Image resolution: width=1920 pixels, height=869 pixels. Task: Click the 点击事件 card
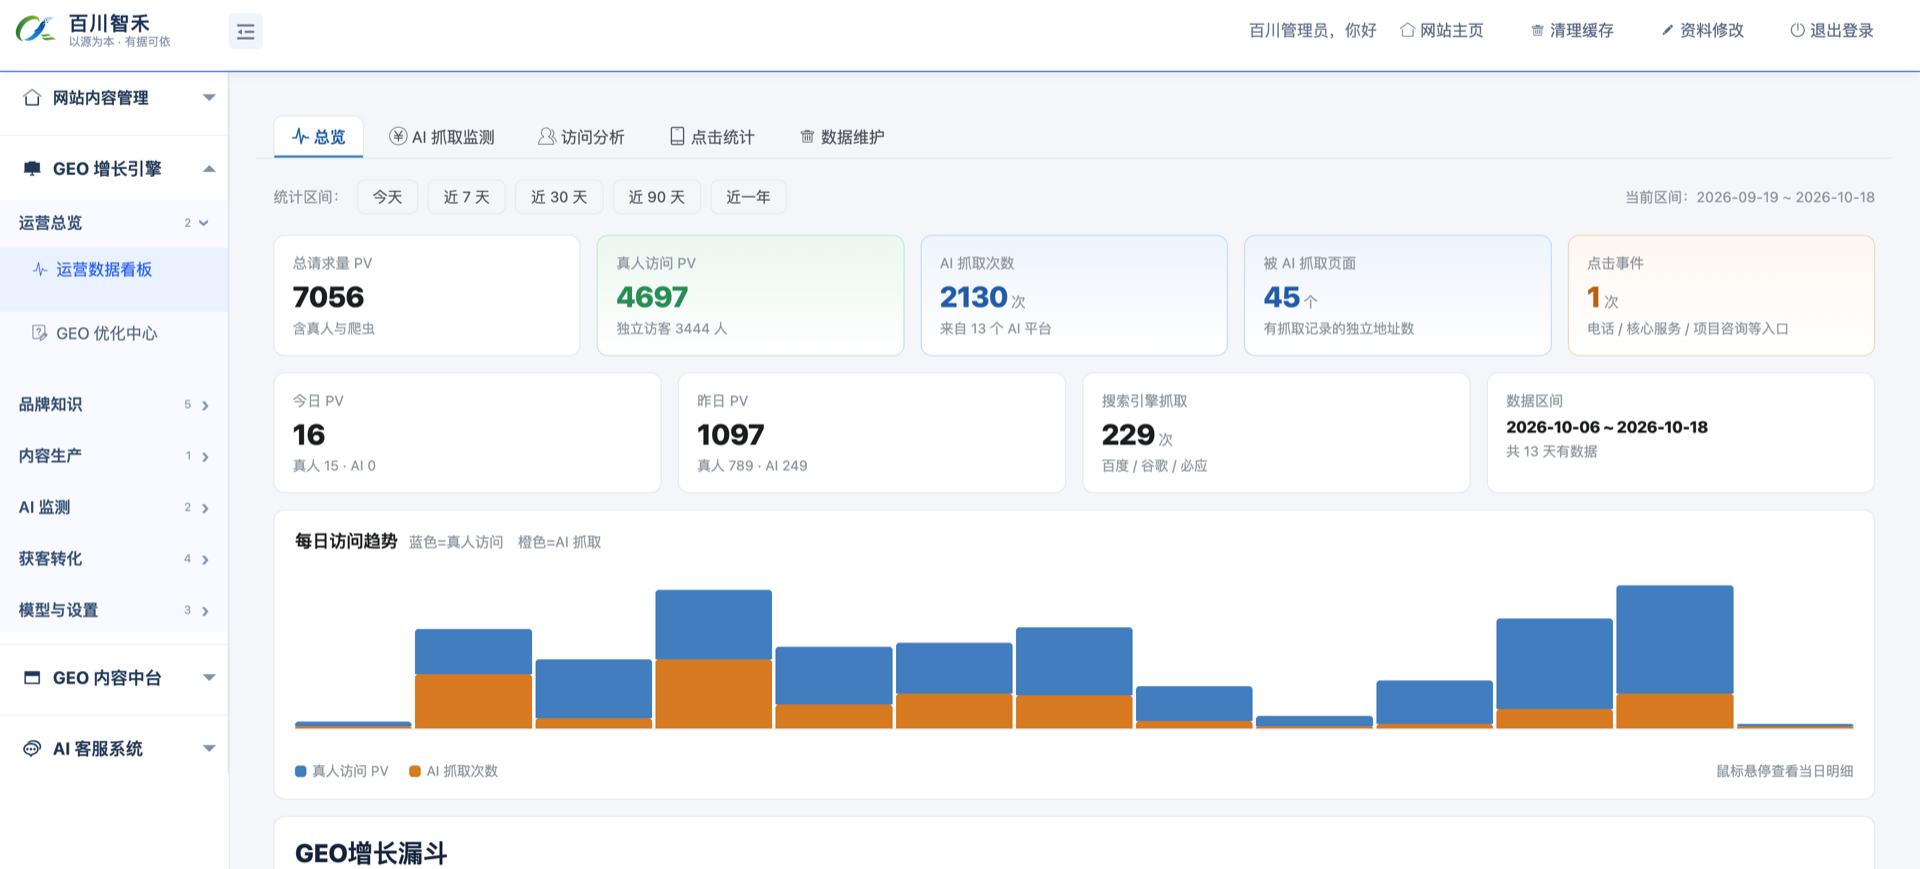(x=1721, y=295)
